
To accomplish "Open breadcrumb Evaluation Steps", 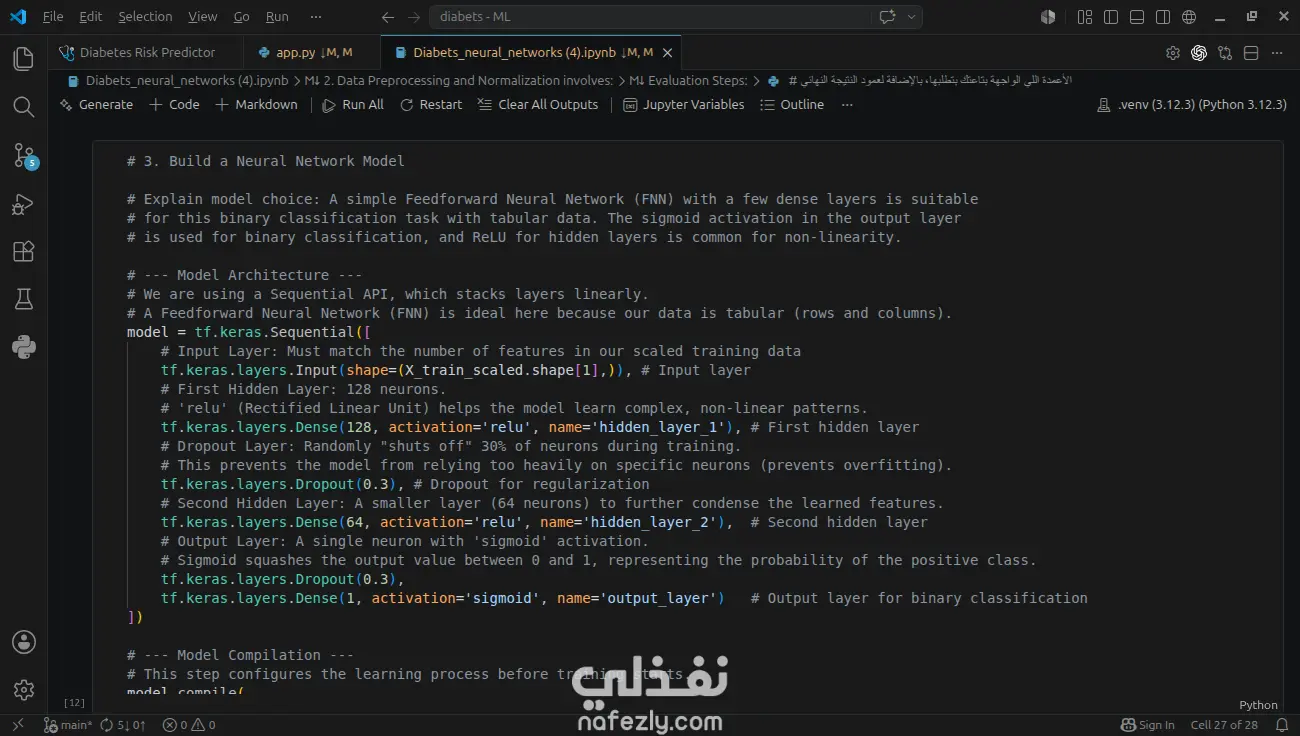I will (688, 80).
